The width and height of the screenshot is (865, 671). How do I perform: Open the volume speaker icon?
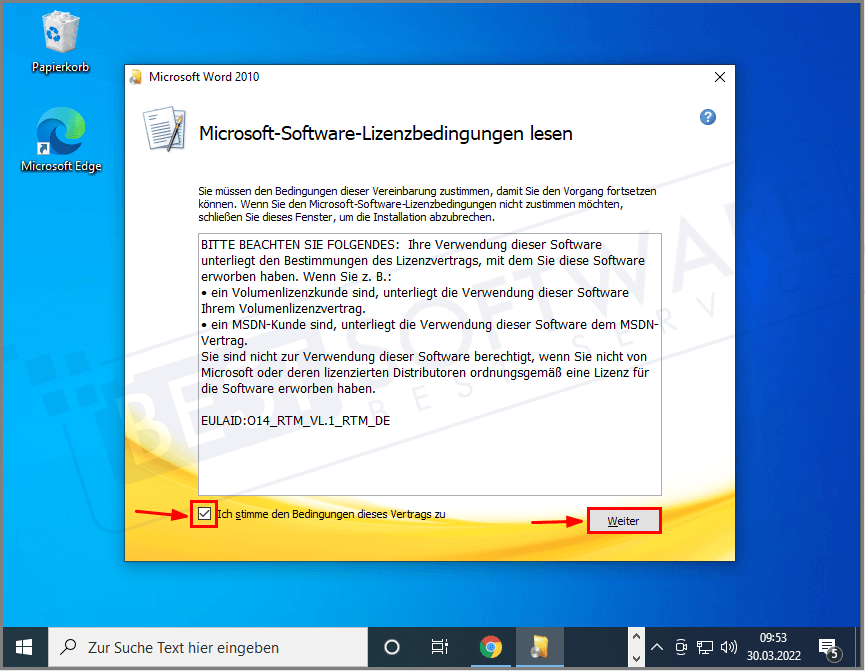point(731,647)
